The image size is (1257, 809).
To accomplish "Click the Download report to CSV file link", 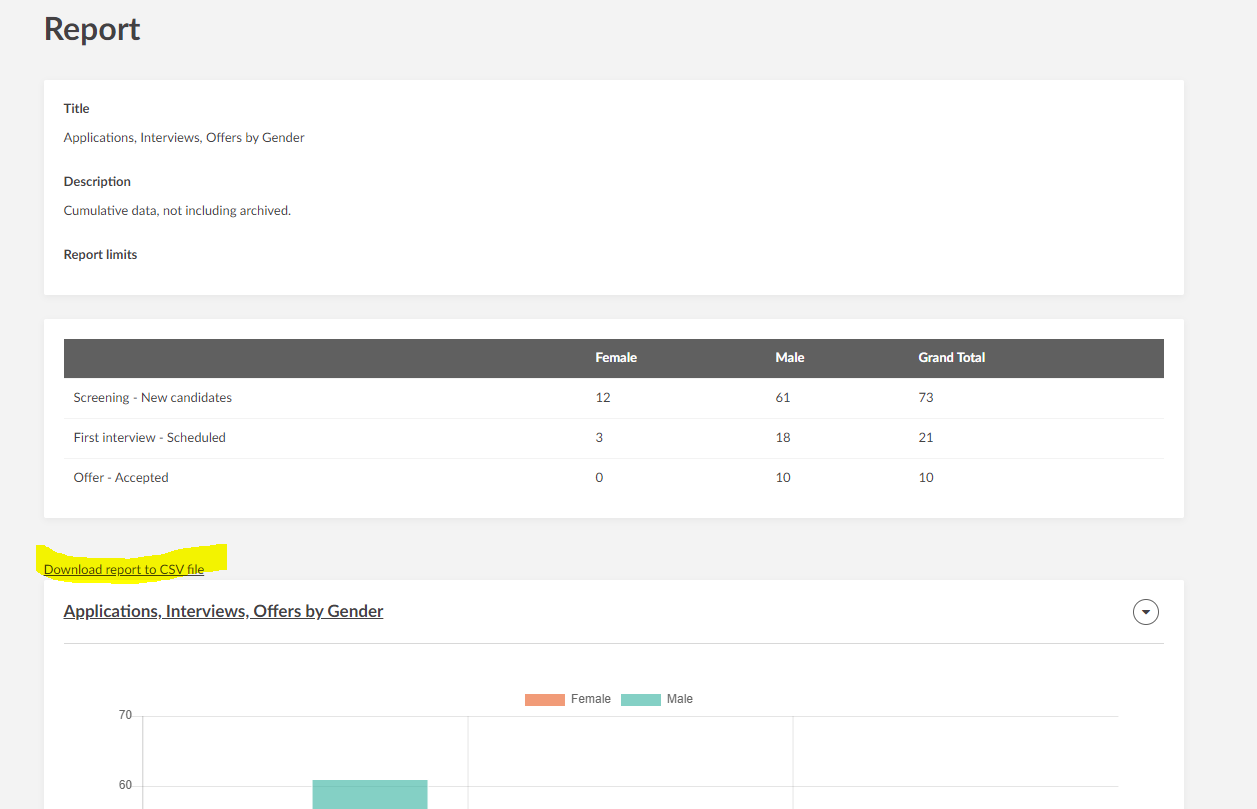I will click(x=124, y=570).
